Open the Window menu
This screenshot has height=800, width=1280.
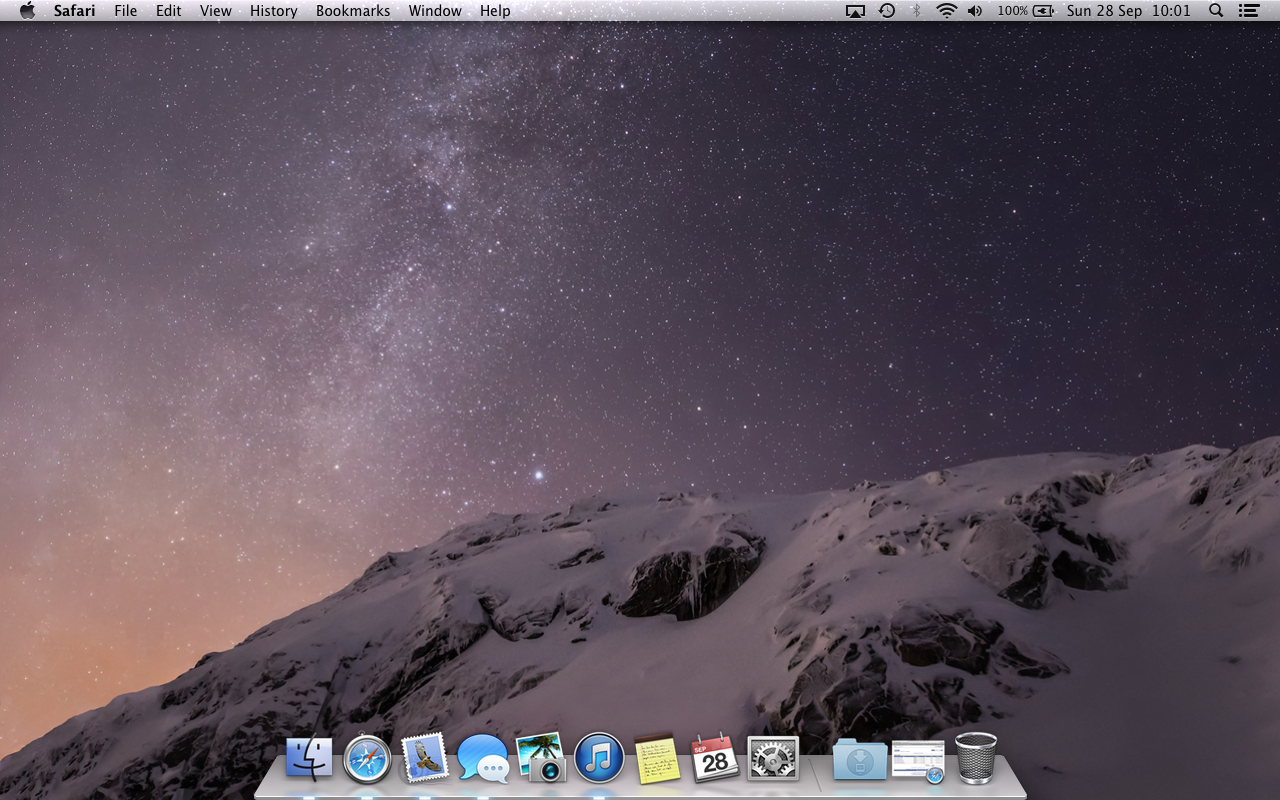pyautogui.click(x=435, y=11)
